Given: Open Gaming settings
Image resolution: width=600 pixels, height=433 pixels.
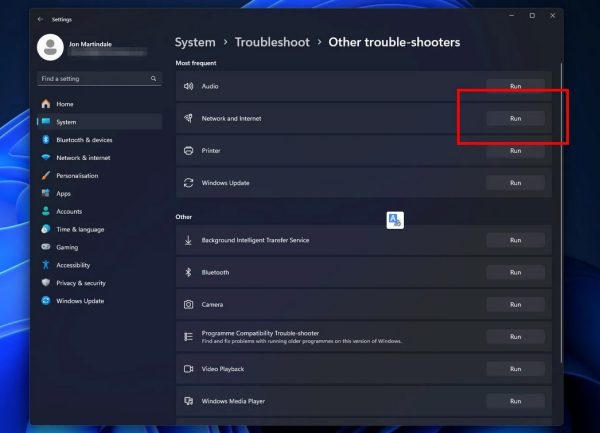Looking at the screenshot, I should click(x=99, y=247).
